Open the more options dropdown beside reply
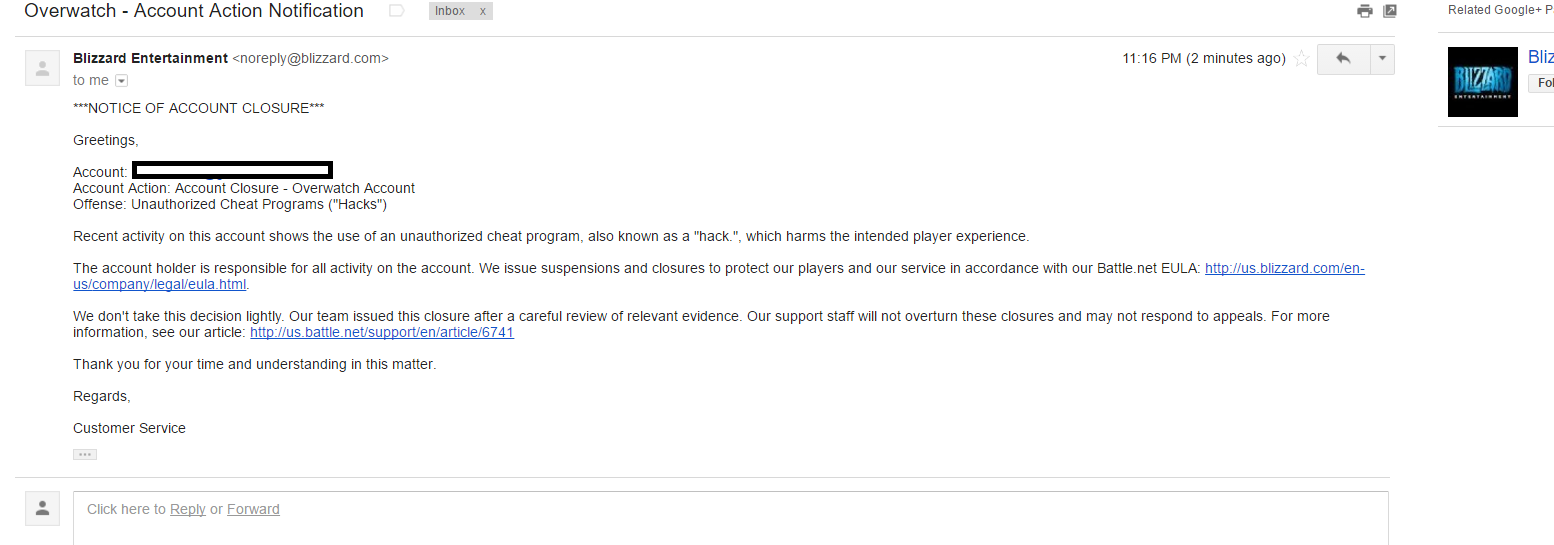1554x545 pixels. coord(1381,59)
